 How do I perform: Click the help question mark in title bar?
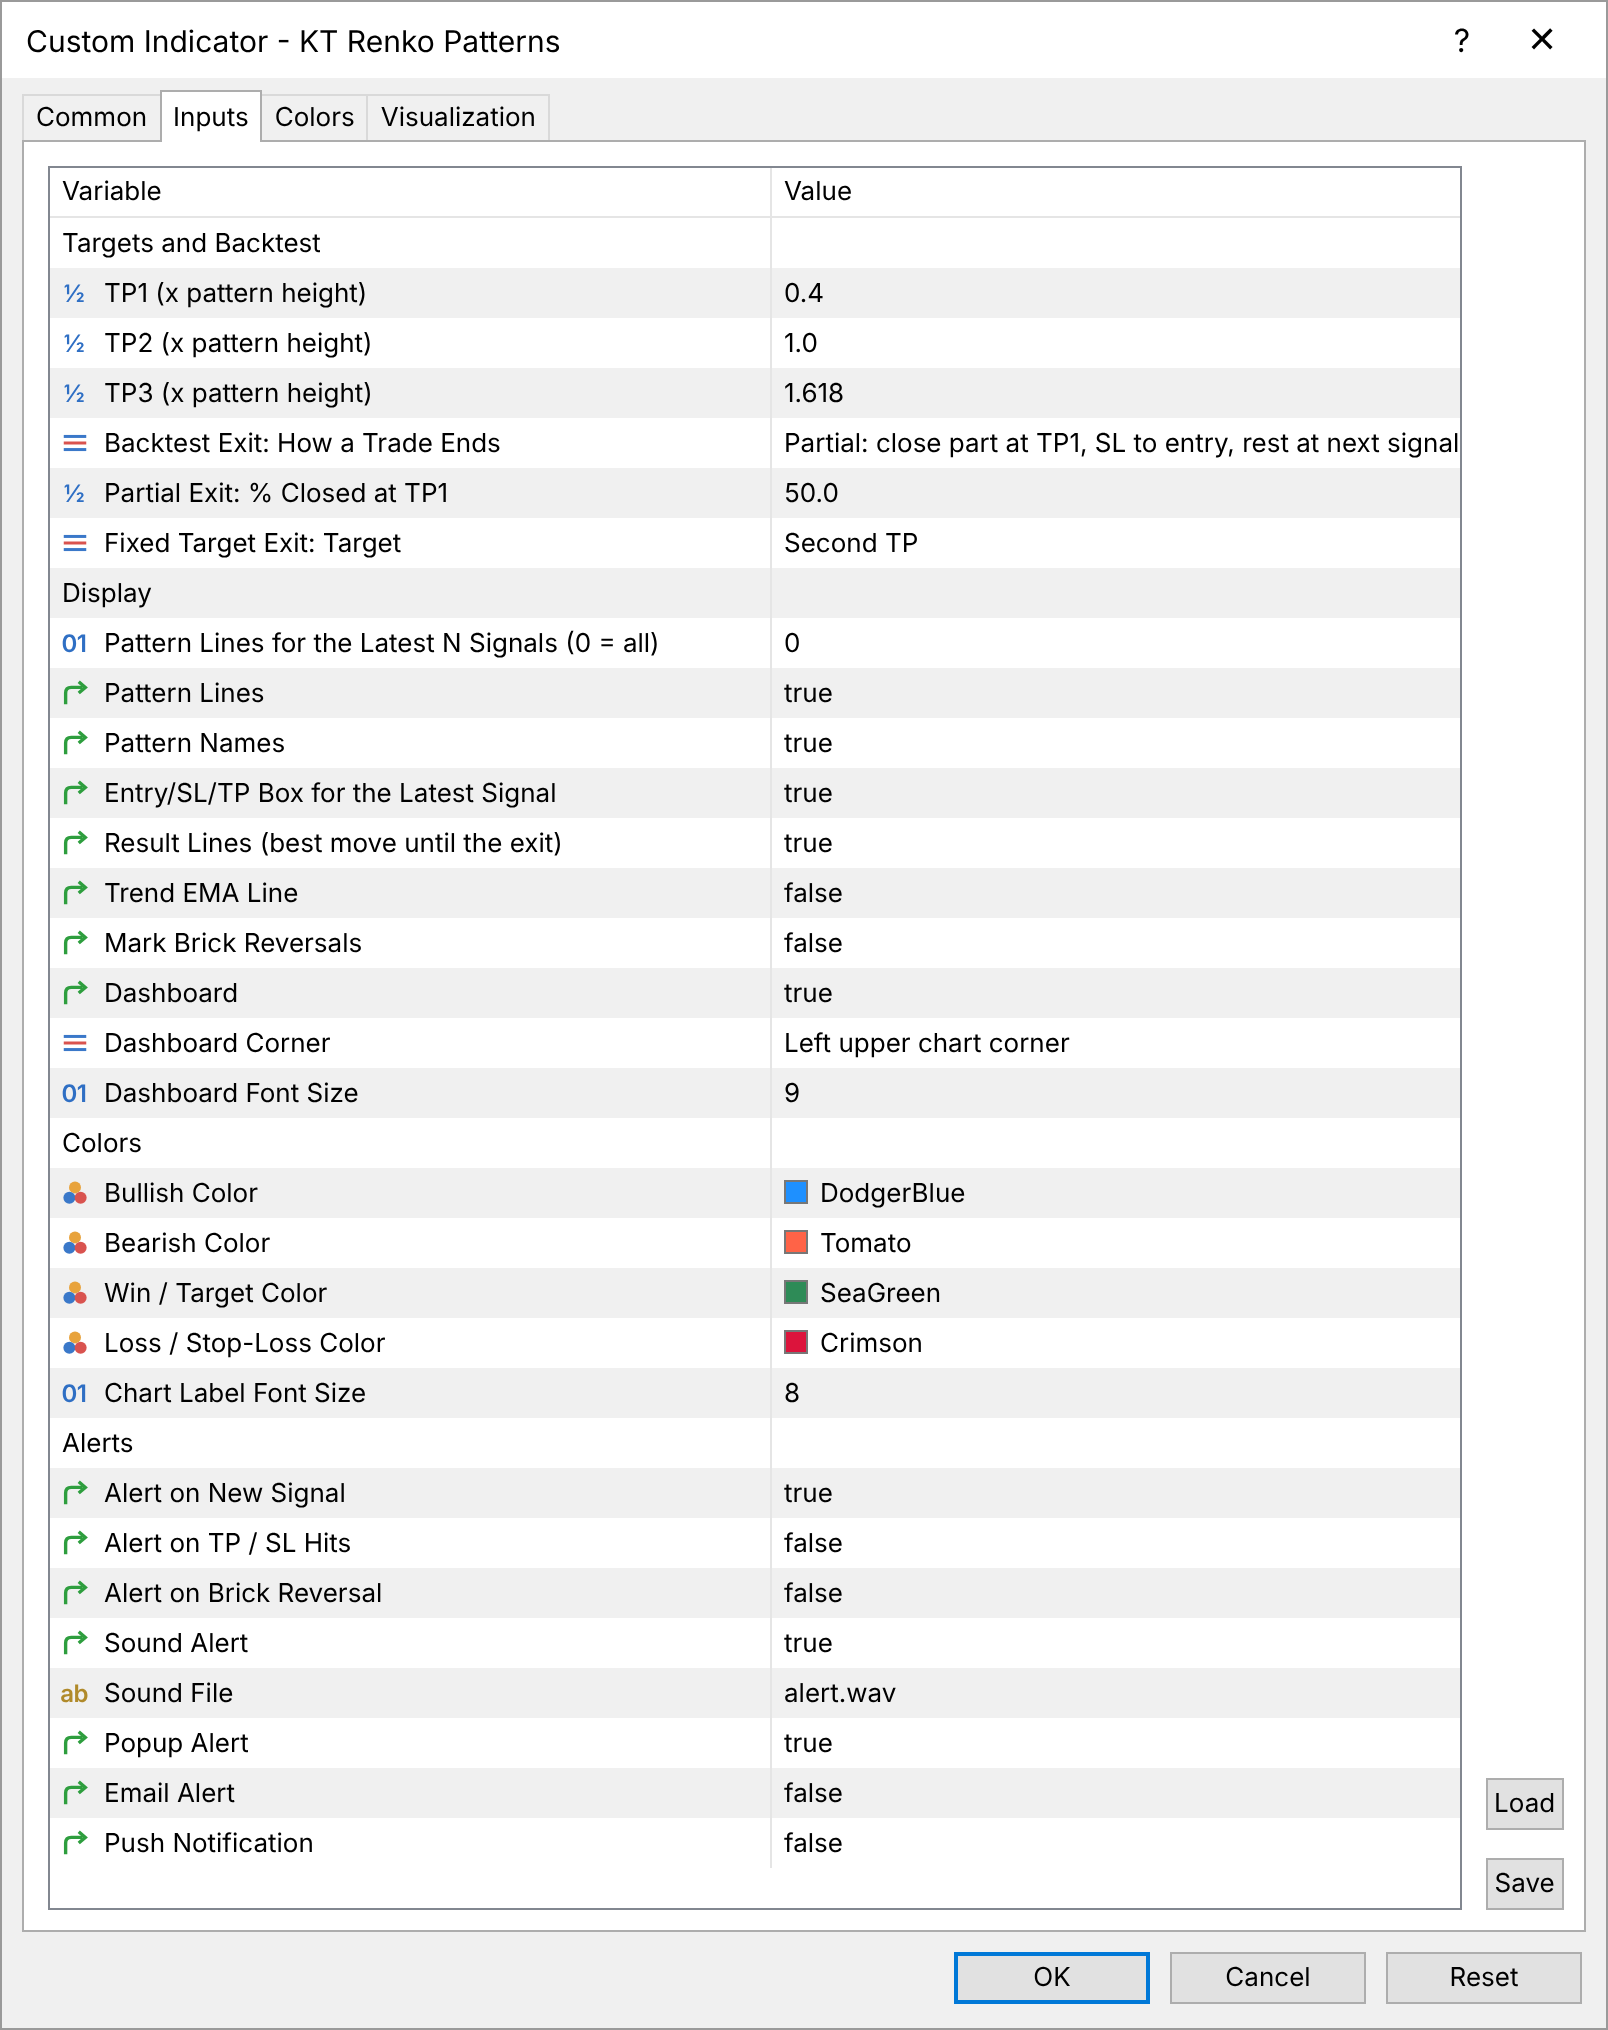coord(1461,40)
